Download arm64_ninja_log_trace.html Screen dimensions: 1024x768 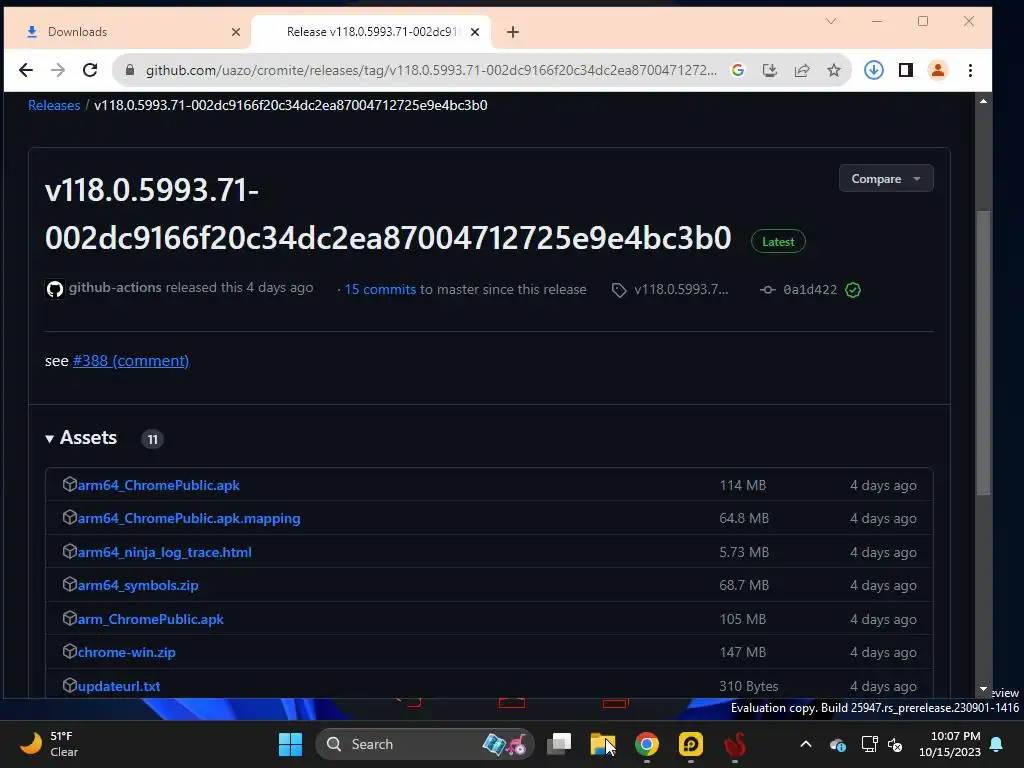(164, 552)
